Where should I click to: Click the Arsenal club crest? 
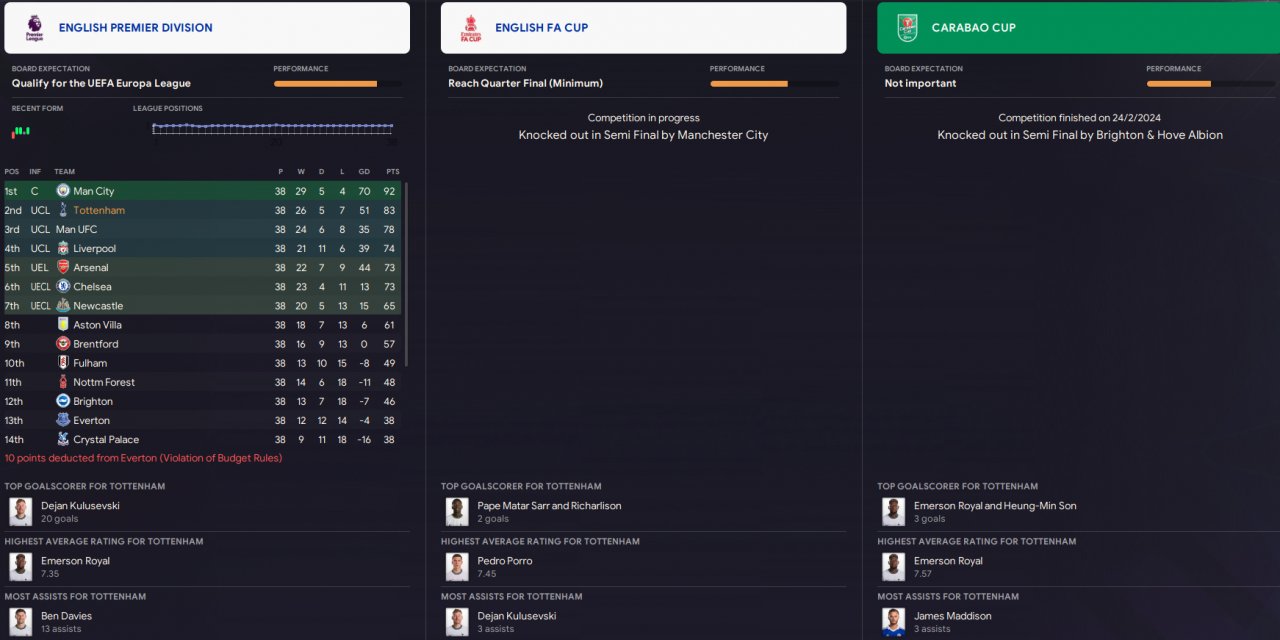[x=63, y=267]
